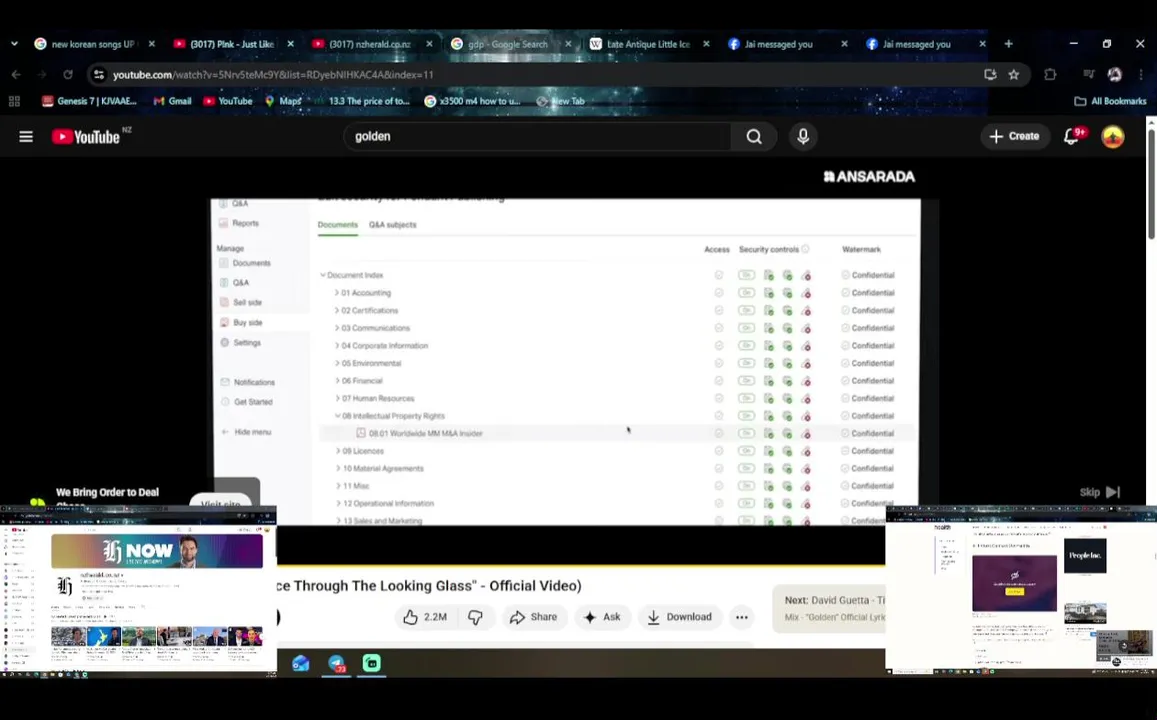The width and height of the screenshot is (1157, 720).
Task: Open the All Bookmarks folder
Action: click(1111, 101)
